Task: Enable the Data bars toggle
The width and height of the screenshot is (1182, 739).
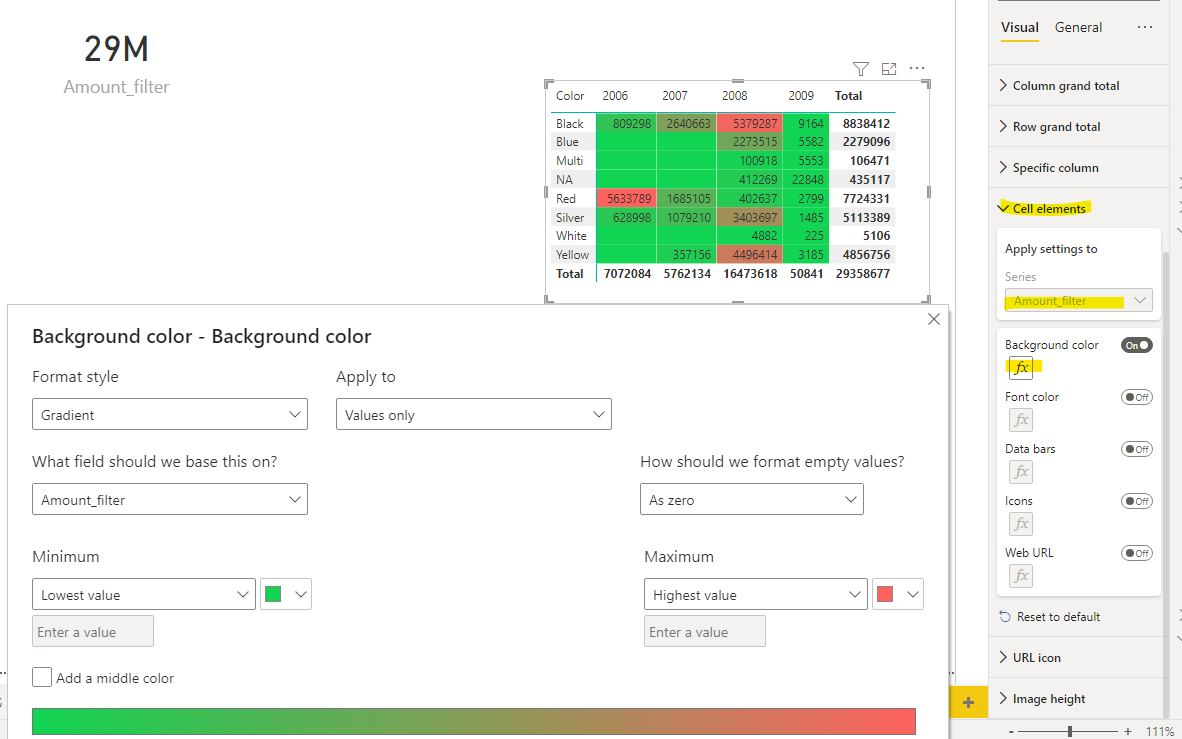Action: point(1137,449)
